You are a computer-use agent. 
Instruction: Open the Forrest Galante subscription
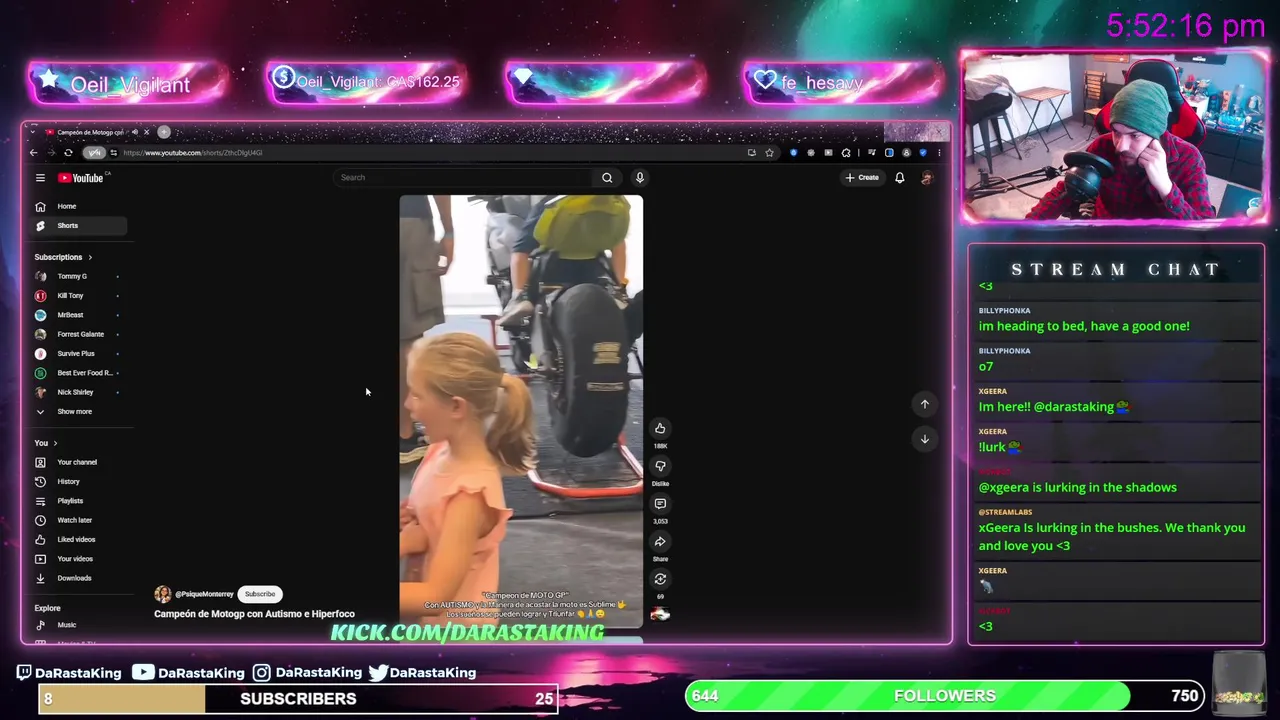pos(78,334)
